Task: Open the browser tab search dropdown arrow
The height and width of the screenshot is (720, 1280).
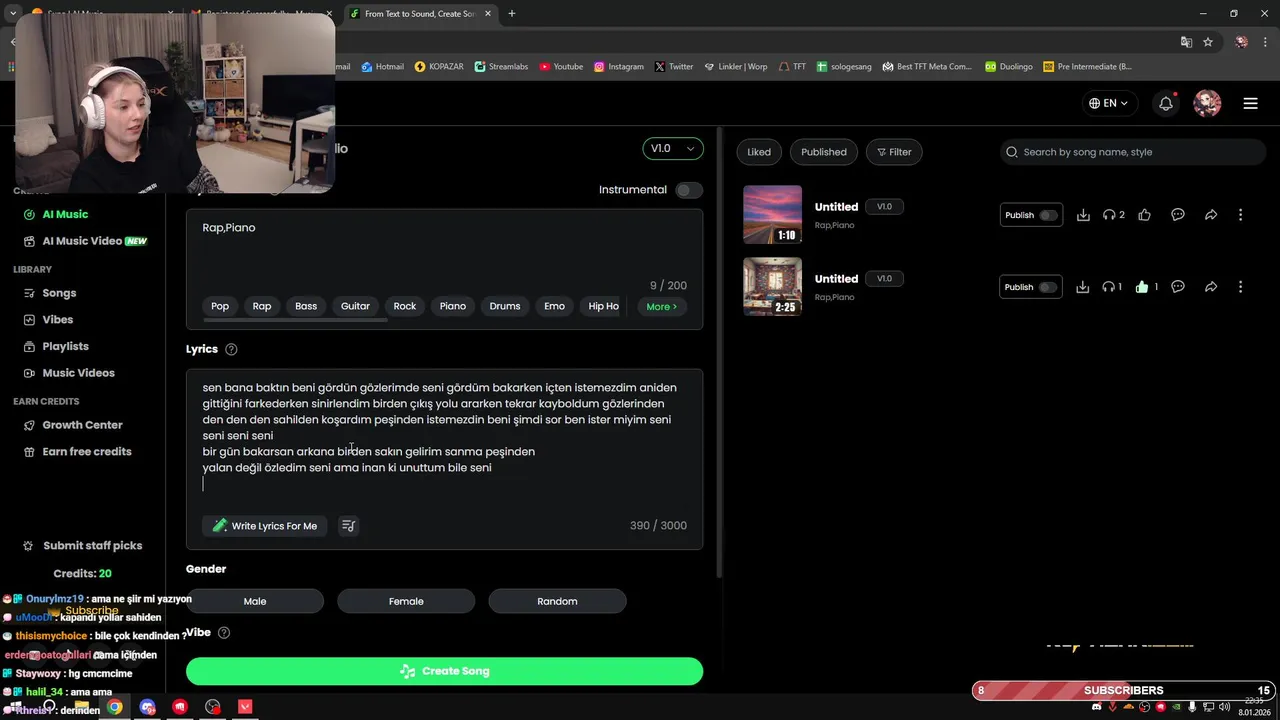Action: pyautogui.click(x=13, y=13)
